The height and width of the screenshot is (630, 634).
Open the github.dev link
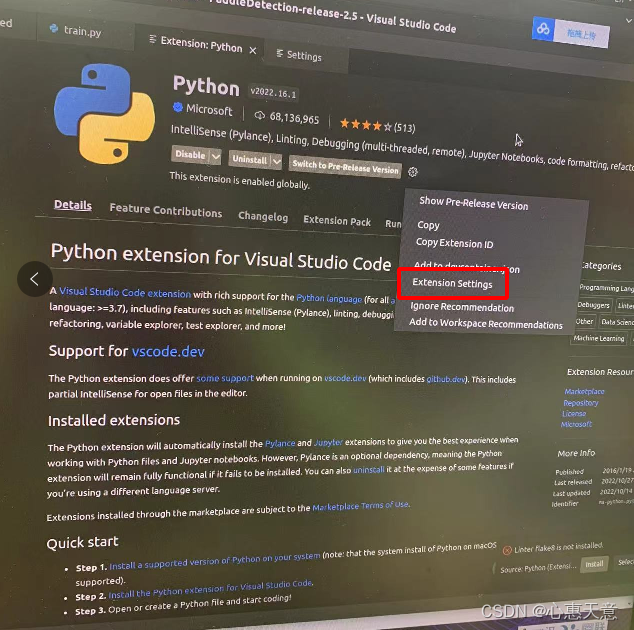point(446,379)
